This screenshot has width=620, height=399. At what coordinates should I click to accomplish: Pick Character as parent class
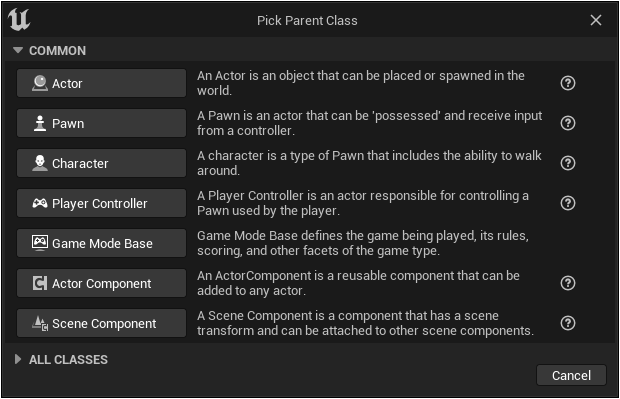[x=101, y=163]
